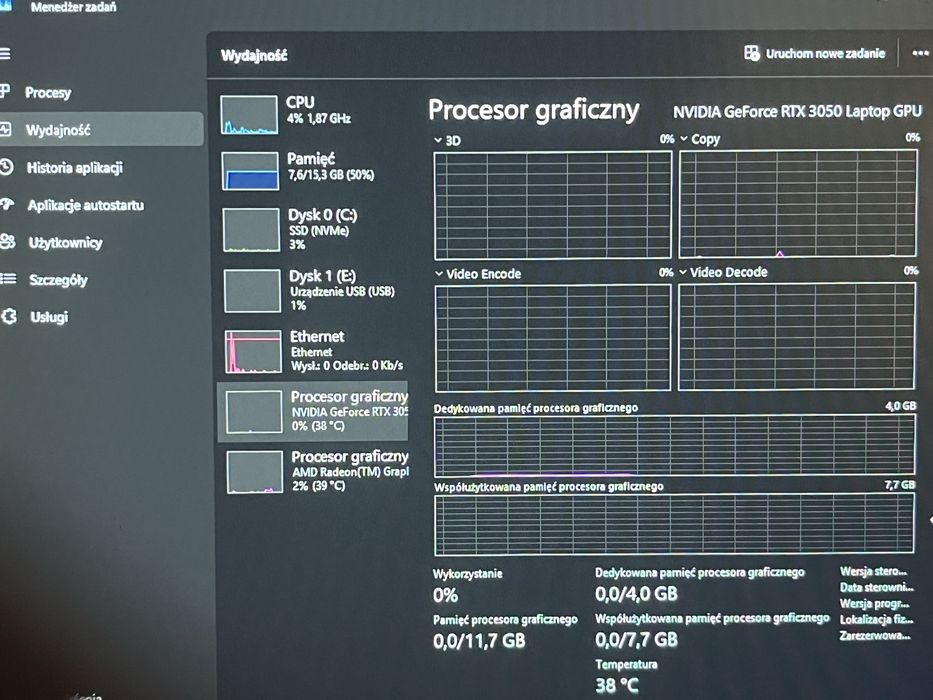
Task: Click the Menedżer zadań window title
Action: 73,7
